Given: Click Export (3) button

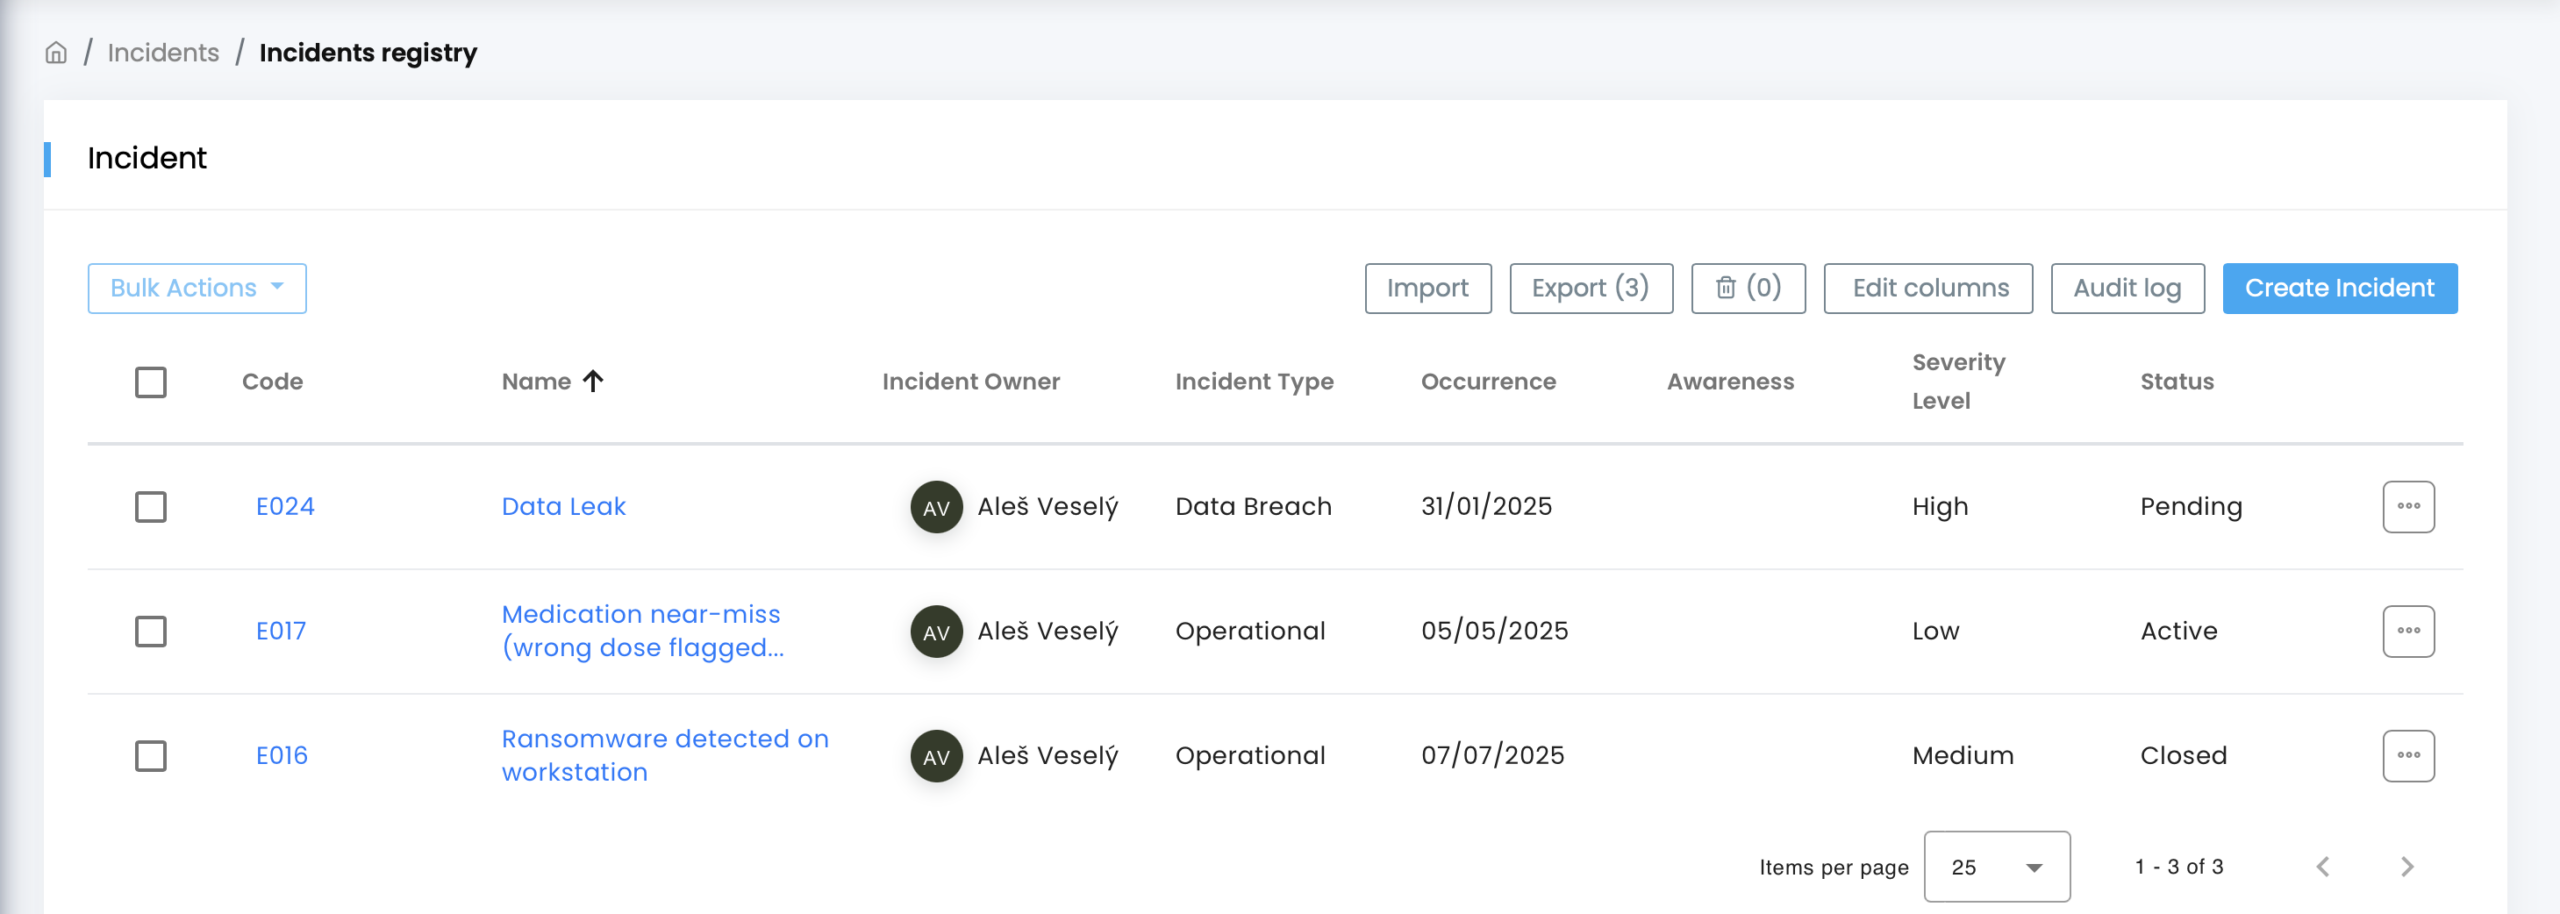Looking at the screenshot, I should pyautogui.click(x=1591, y=288).
